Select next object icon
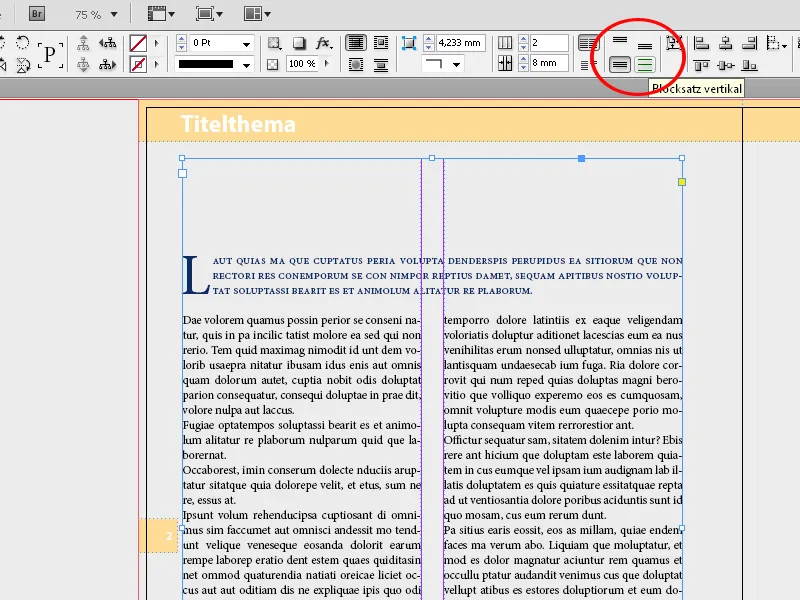 point(108,64)
